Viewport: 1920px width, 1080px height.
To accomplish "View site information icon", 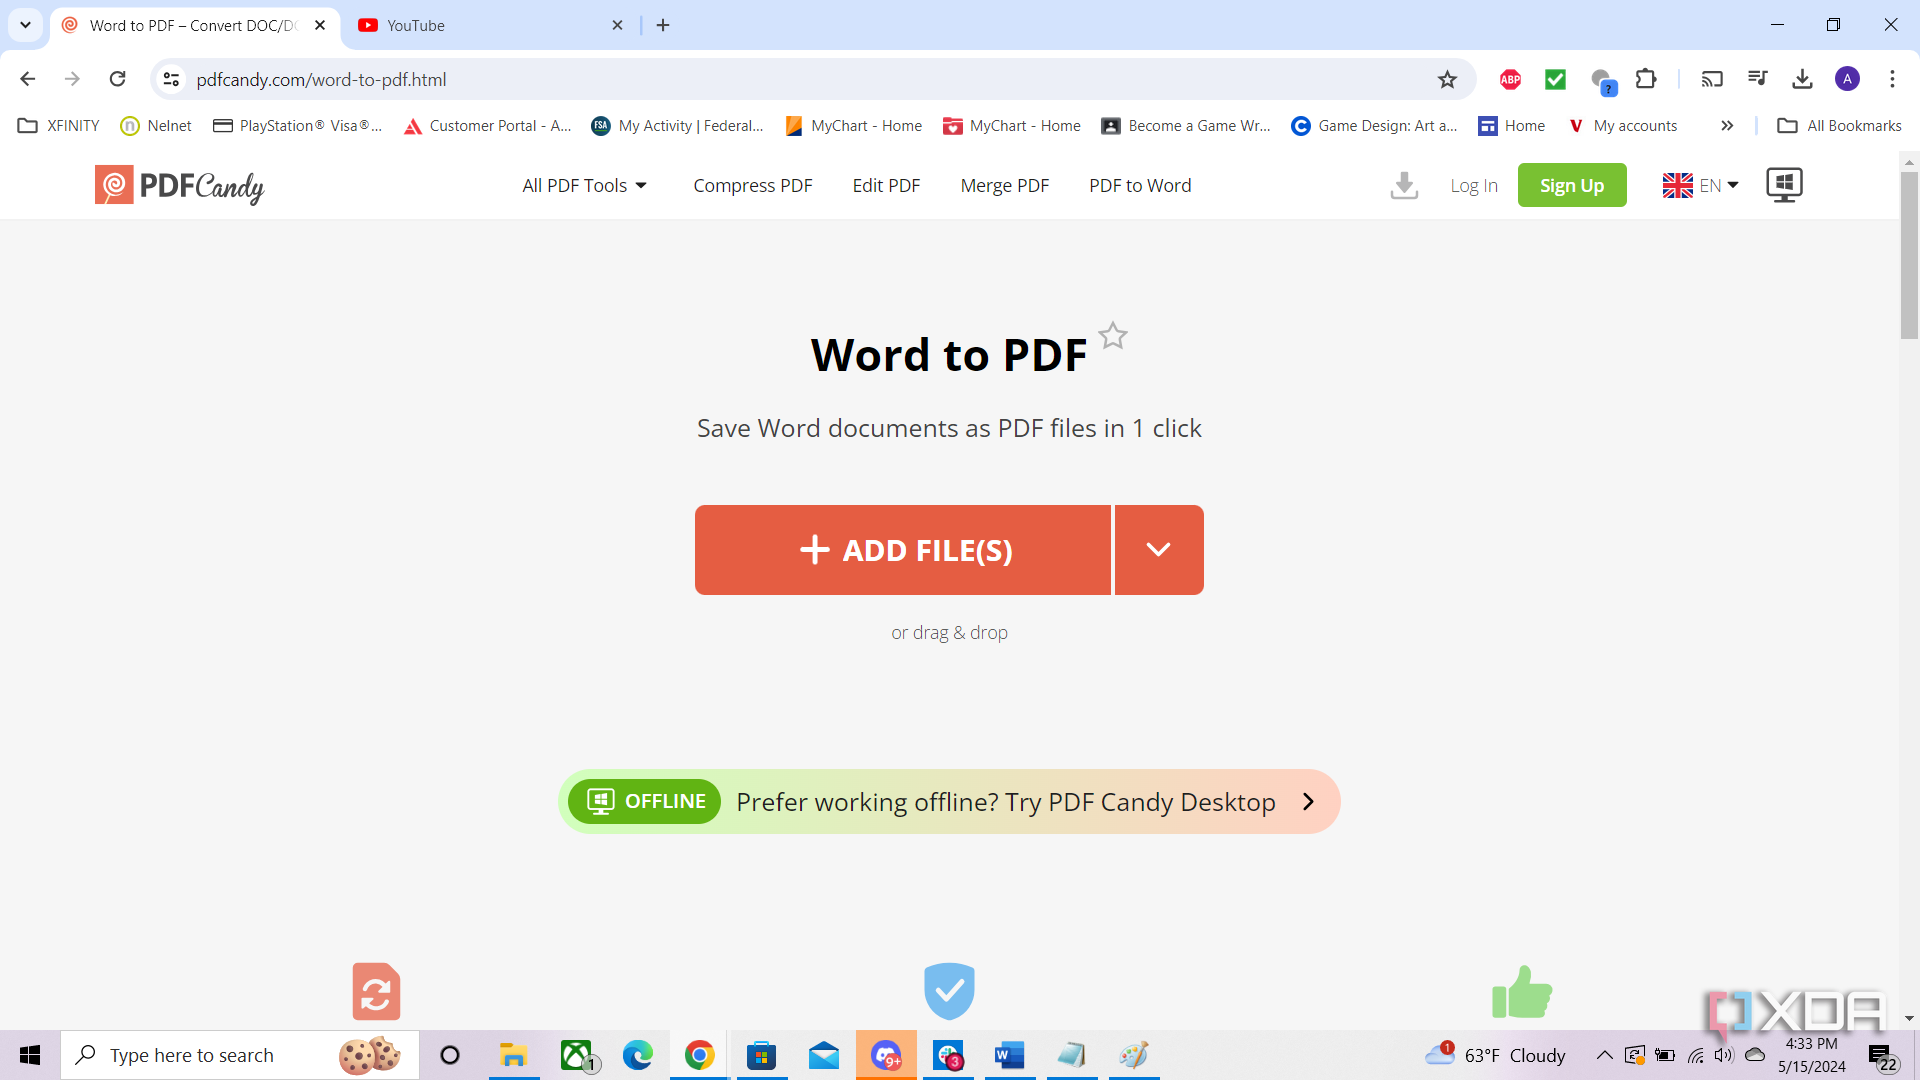I will 172,79.
